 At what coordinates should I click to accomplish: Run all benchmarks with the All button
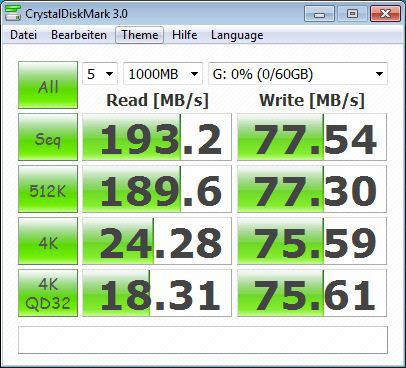coord(48,85)
